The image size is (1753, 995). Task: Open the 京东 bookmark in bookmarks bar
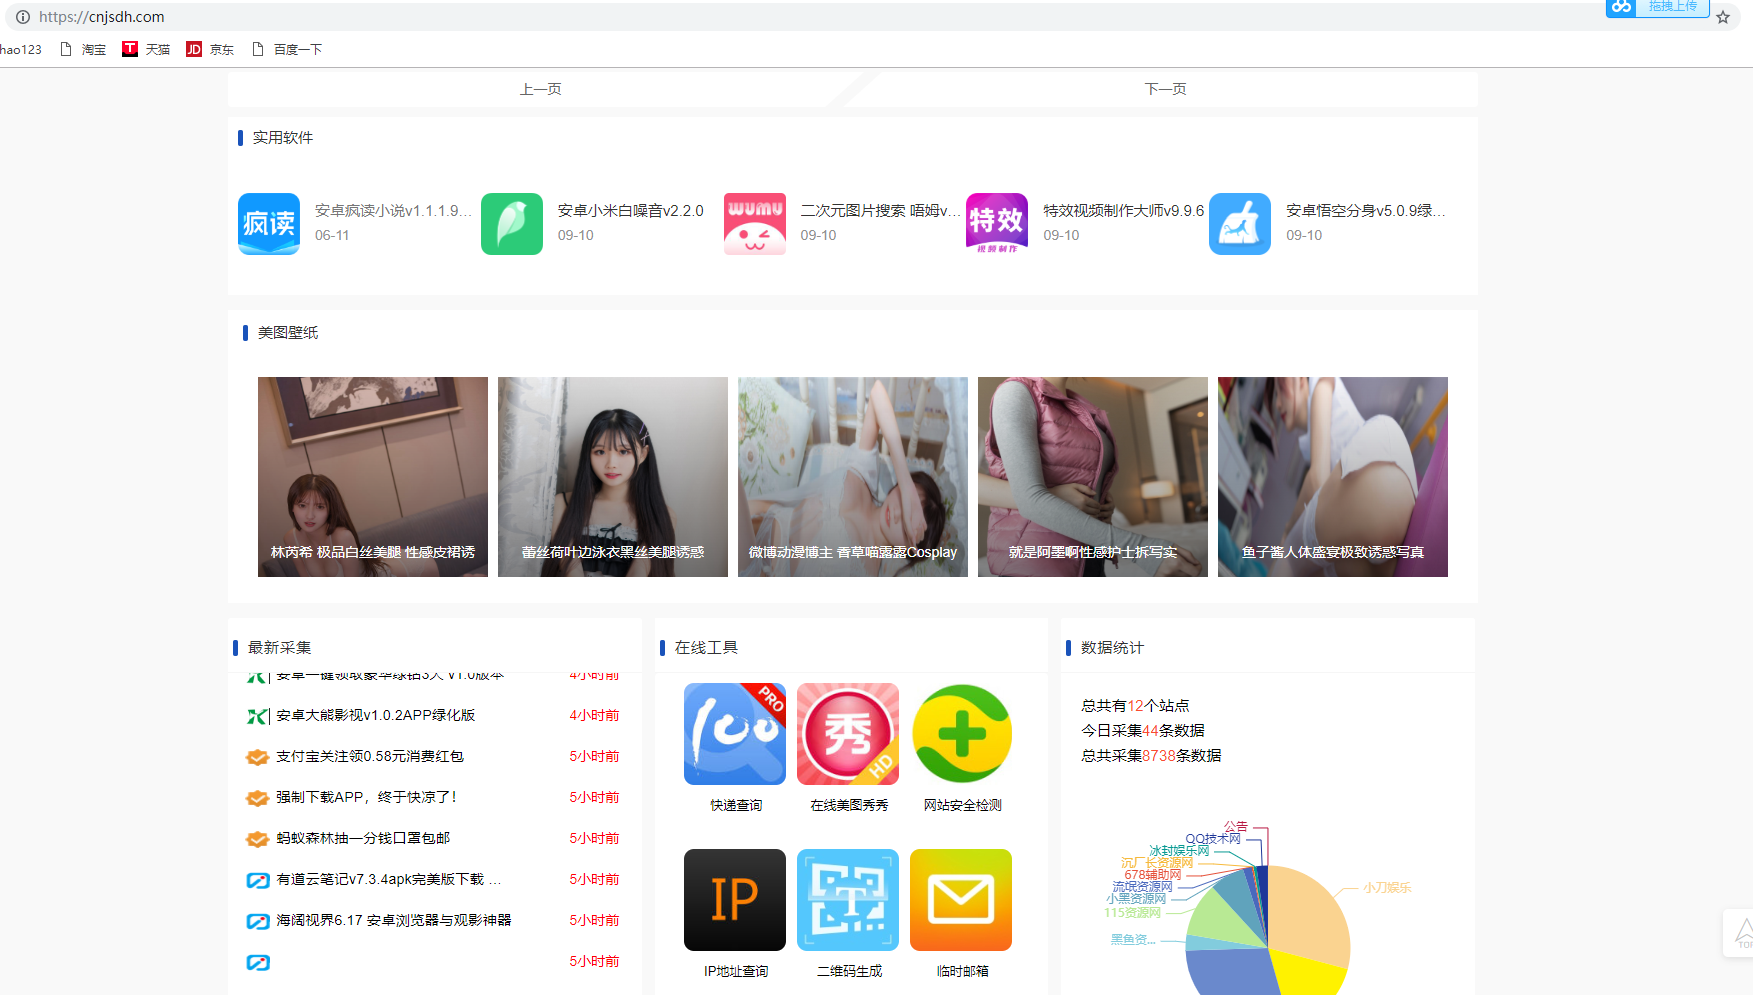click(x=210, y=49)
